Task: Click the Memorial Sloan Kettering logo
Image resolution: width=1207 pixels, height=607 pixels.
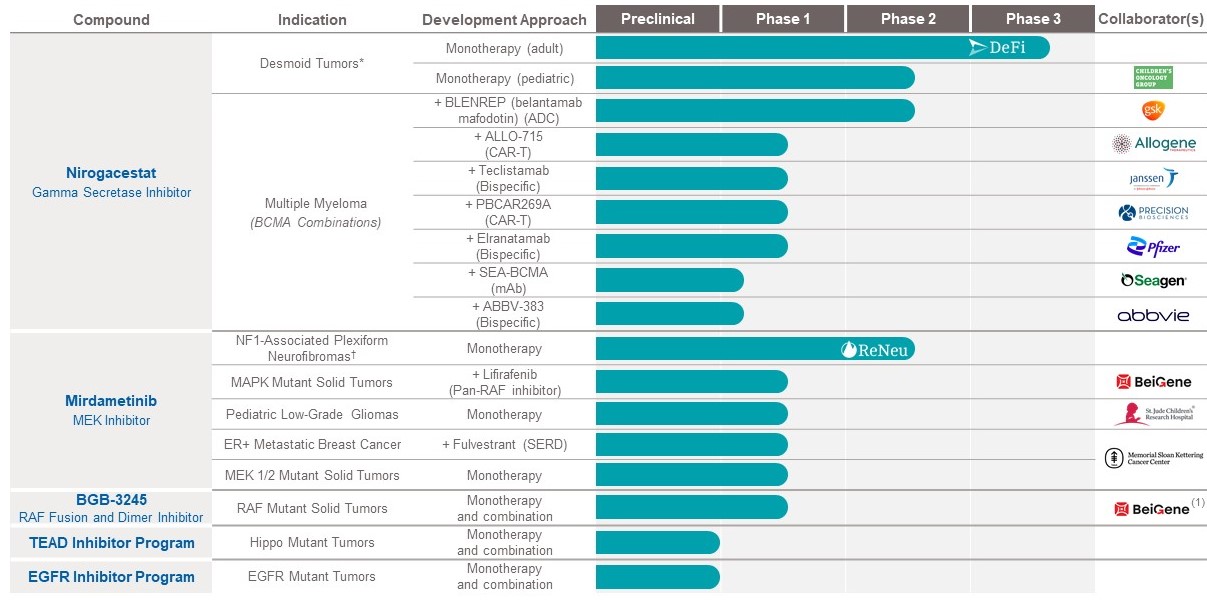Action: tap(1153, 458)
